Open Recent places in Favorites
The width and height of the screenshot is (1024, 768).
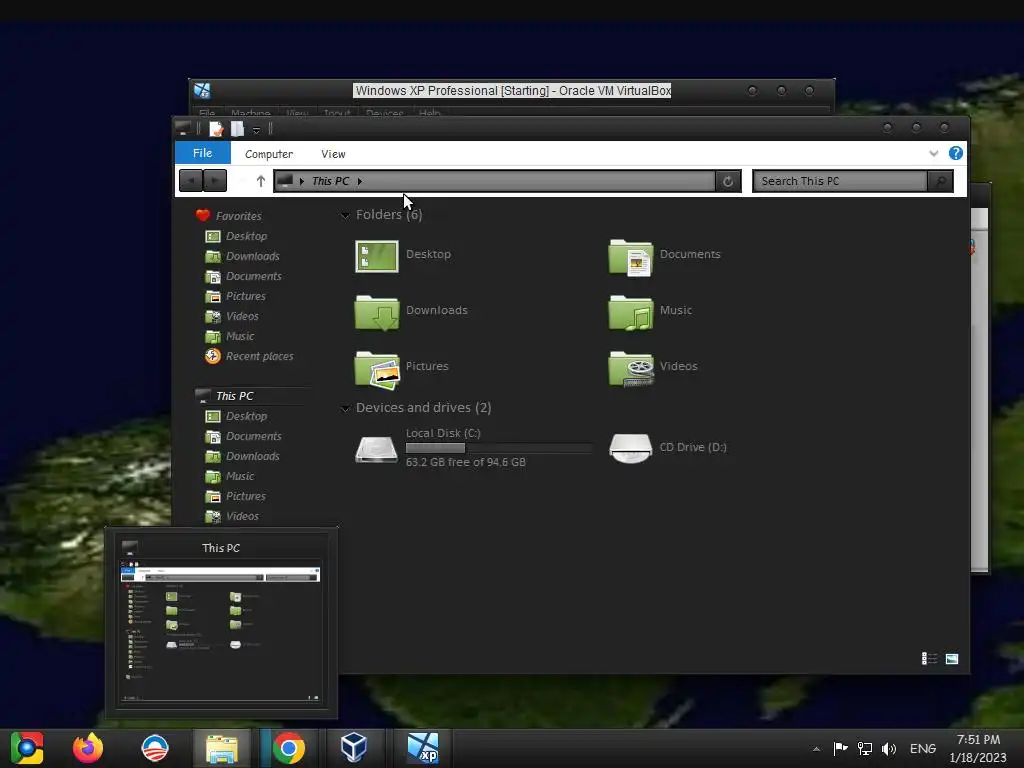(249, 357)
